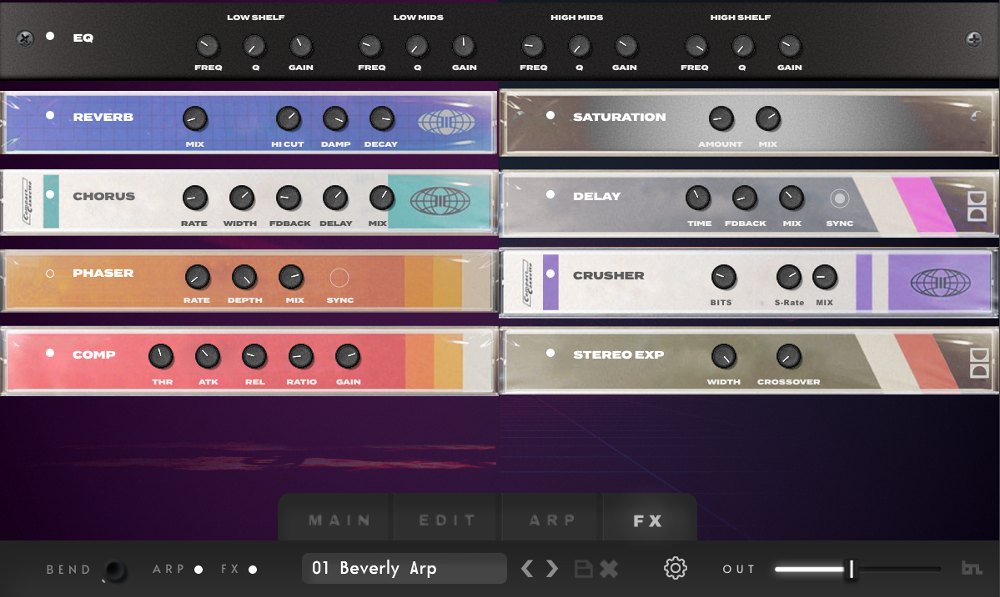Viewport: 1000px width, 597px height.
Task: Toggle the Phaser SYNC button
Action: [x=339, y=277]
